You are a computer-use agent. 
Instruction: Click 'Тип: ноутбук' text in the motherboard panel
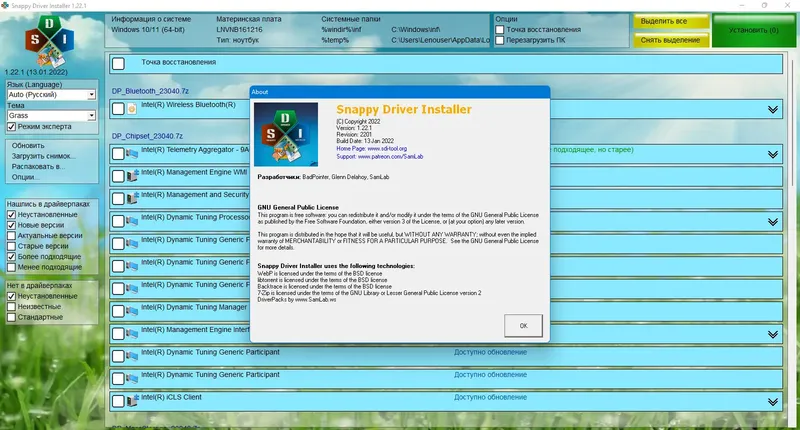coord(237,40)
